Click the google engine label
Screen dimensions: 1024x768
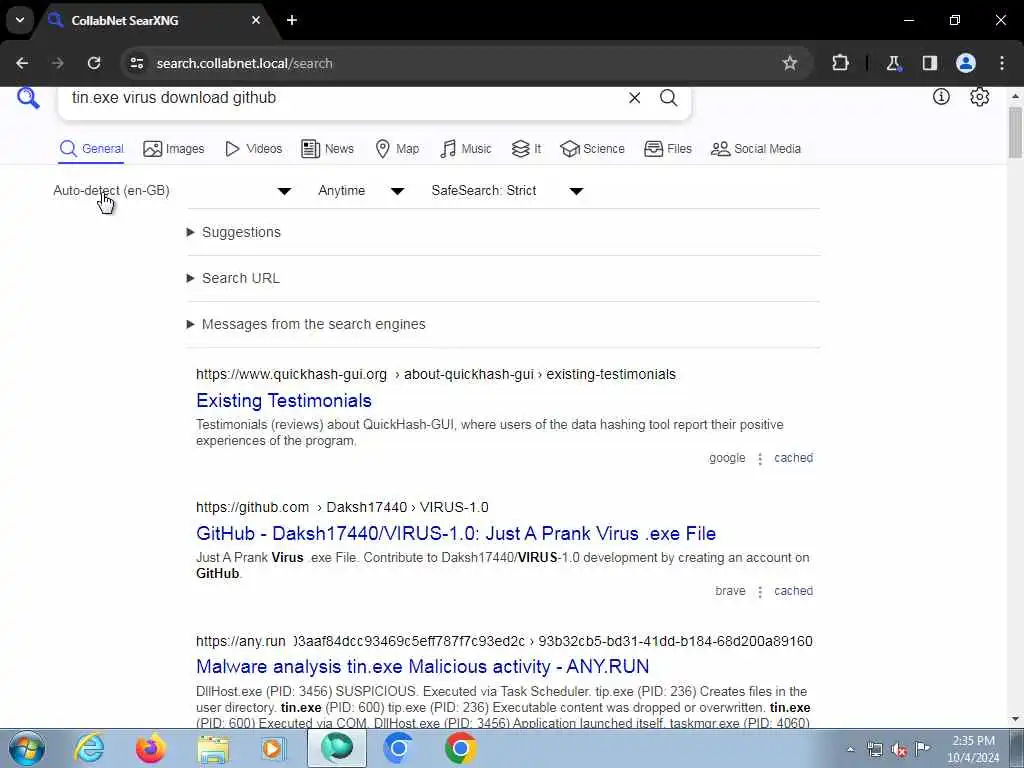[x=727, y=458]
